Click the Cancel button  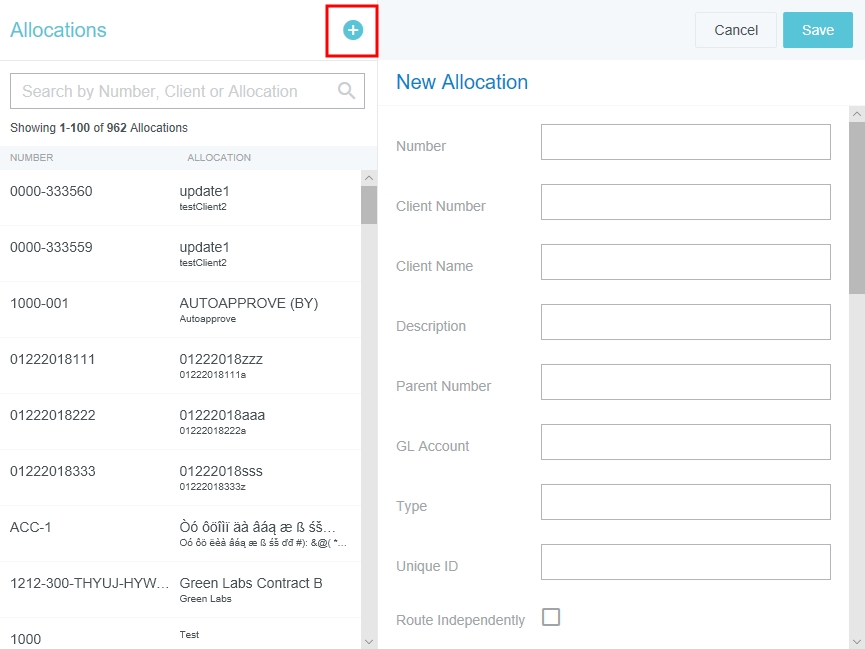tap(735, 30)
